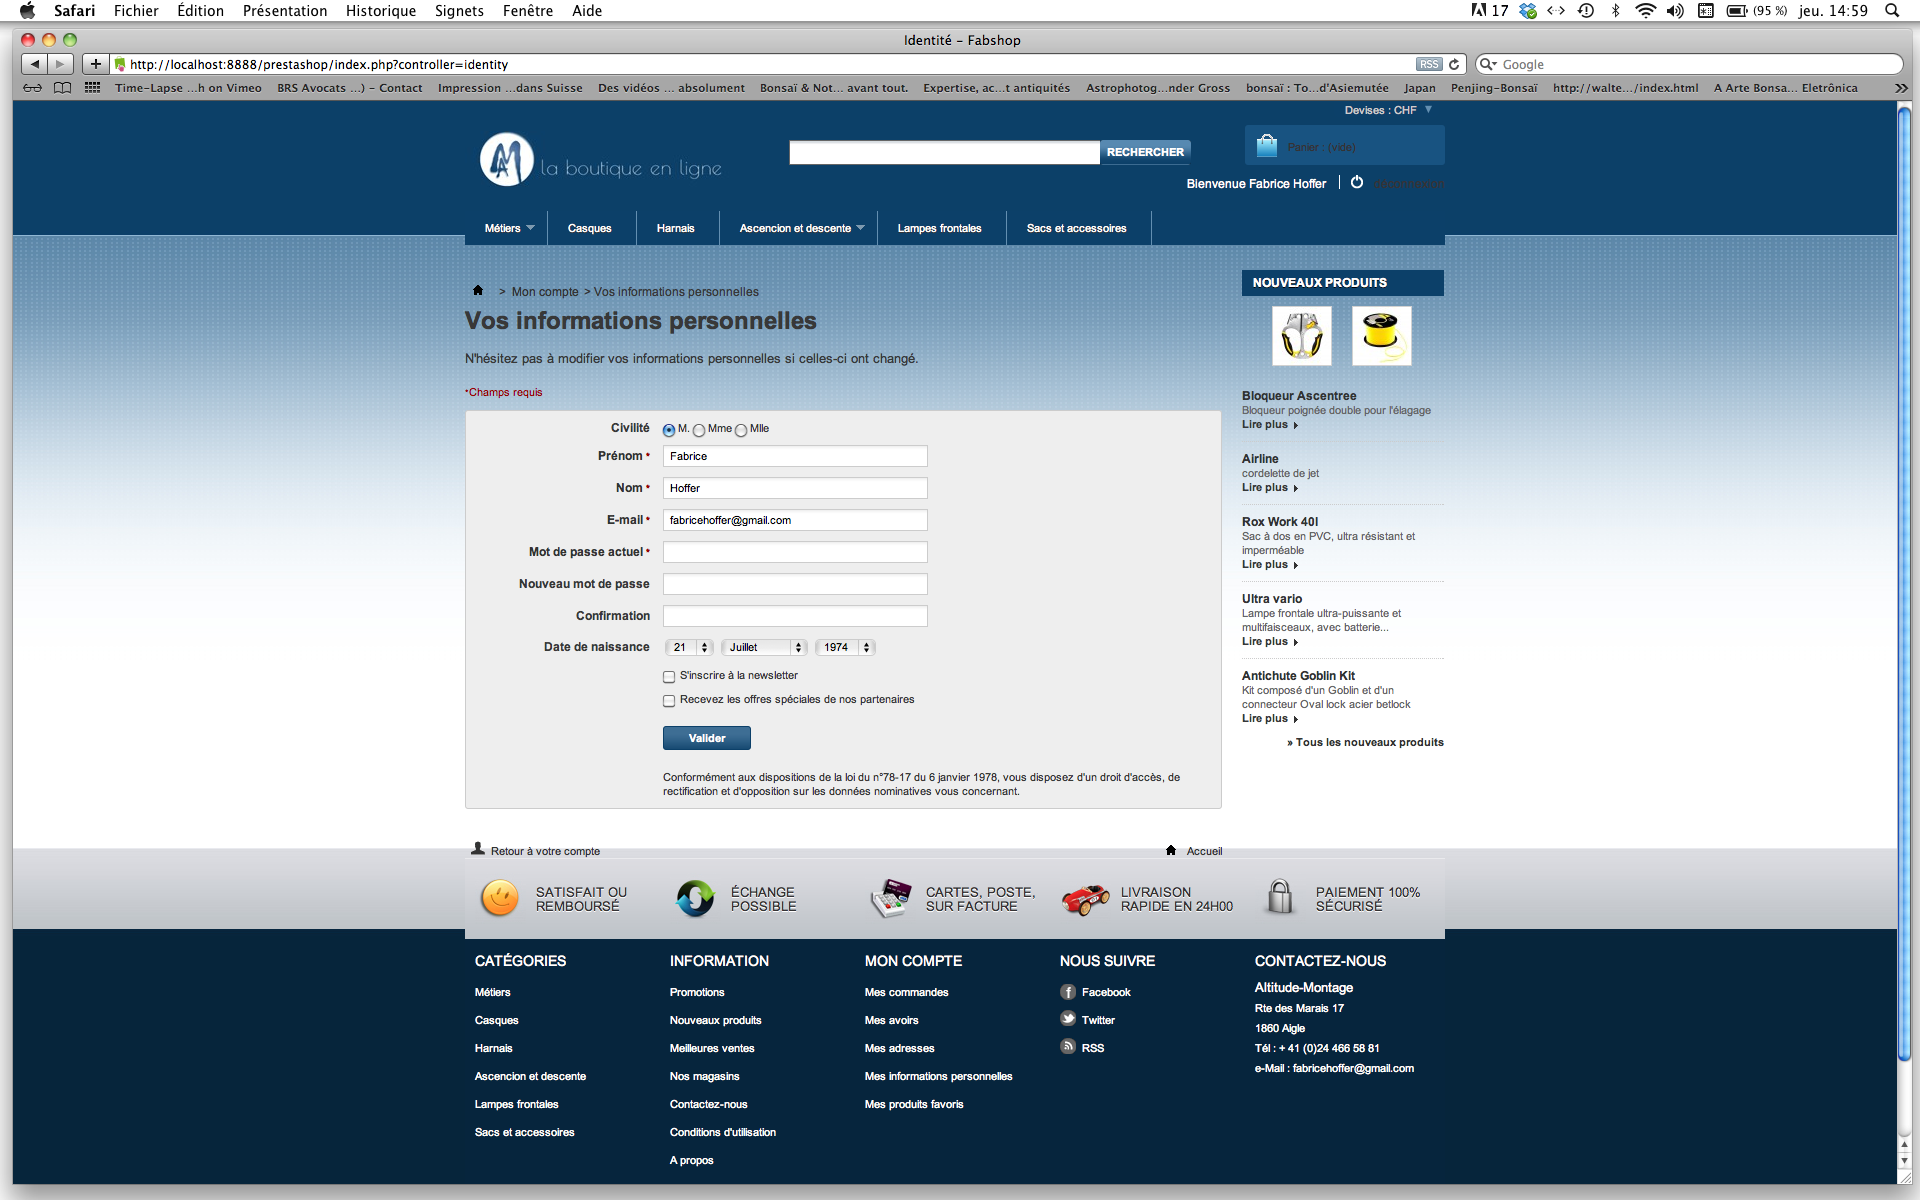
Task: Open the Historique menu in menu bar
Action: coord(380,11)
